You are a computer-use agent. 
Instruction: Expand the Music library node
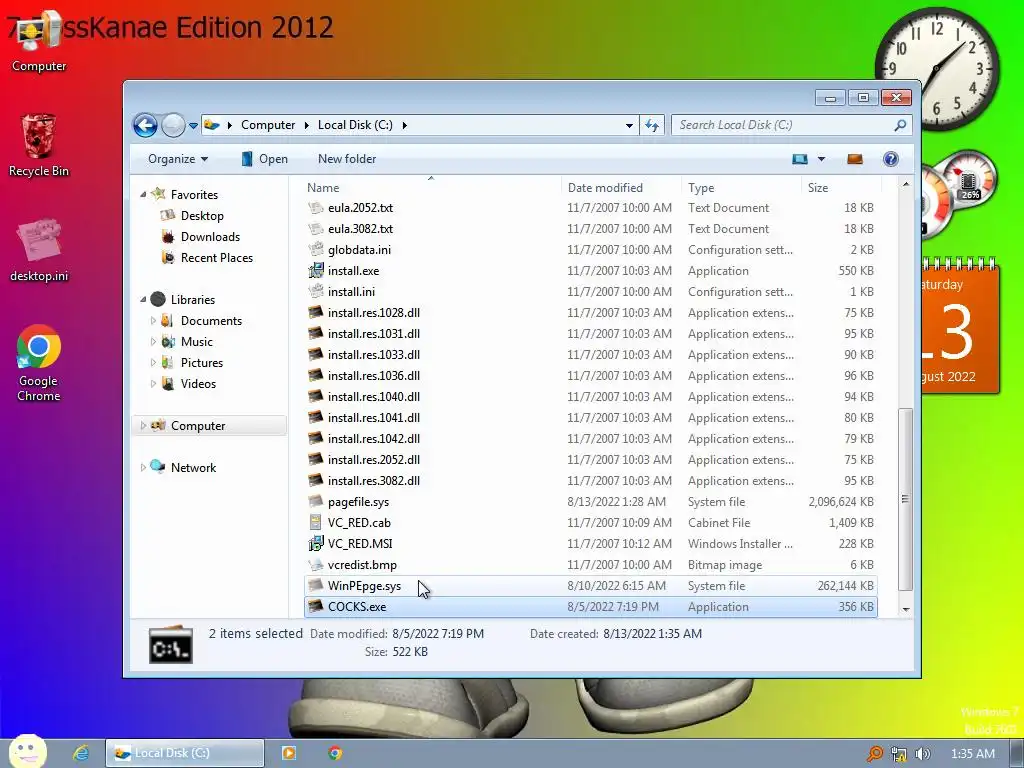(x=153, y=342)
